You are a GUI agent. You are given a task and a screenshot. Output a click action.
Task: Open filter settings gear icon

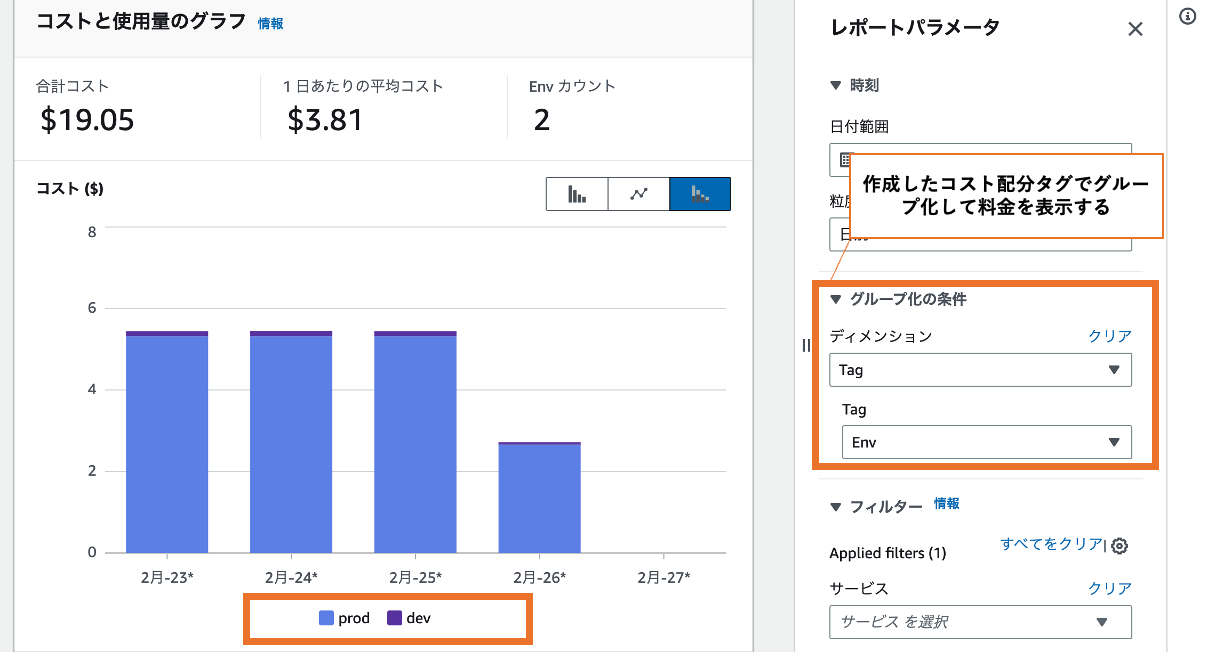point(1120,546)
